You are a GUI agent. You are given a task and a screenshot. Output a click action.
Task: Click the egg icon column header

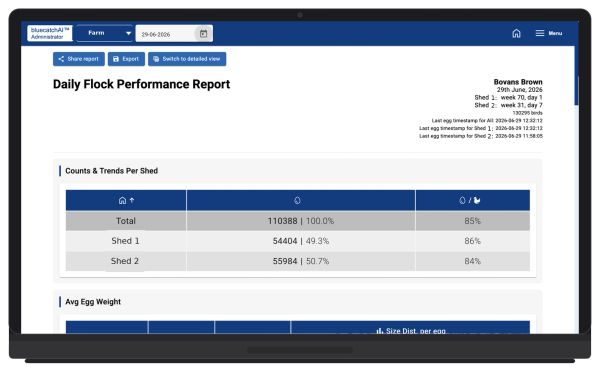pyautogui.click(x=297, y=200)
